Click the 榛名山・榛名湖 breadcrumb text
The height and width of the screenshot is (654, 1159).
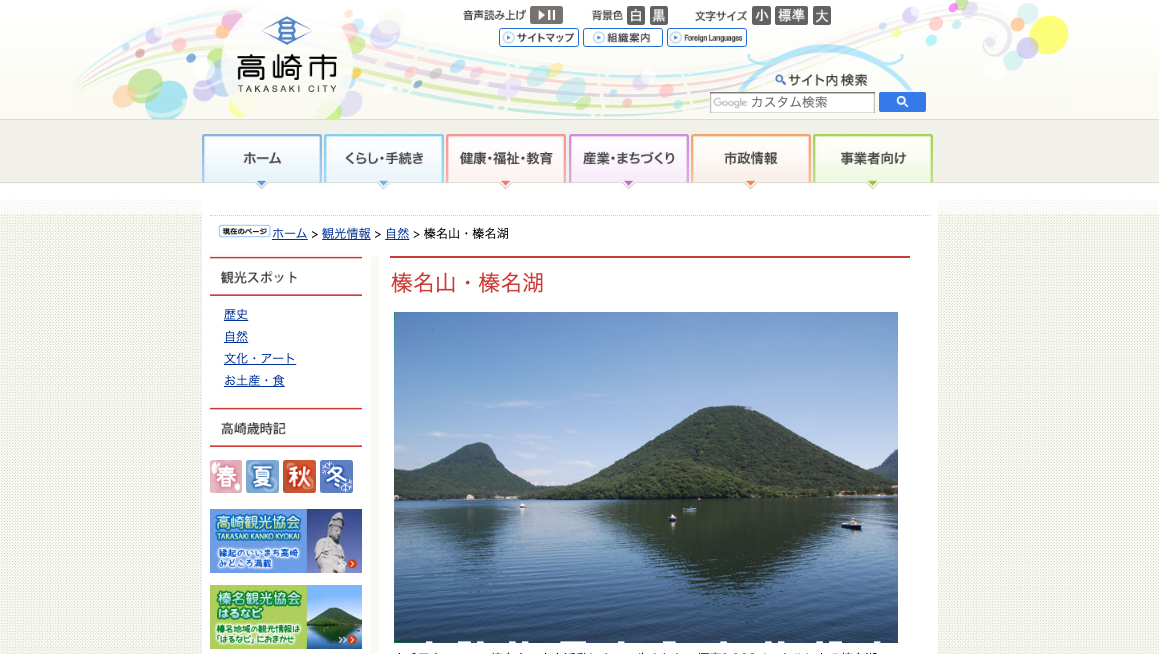[466, 234]
